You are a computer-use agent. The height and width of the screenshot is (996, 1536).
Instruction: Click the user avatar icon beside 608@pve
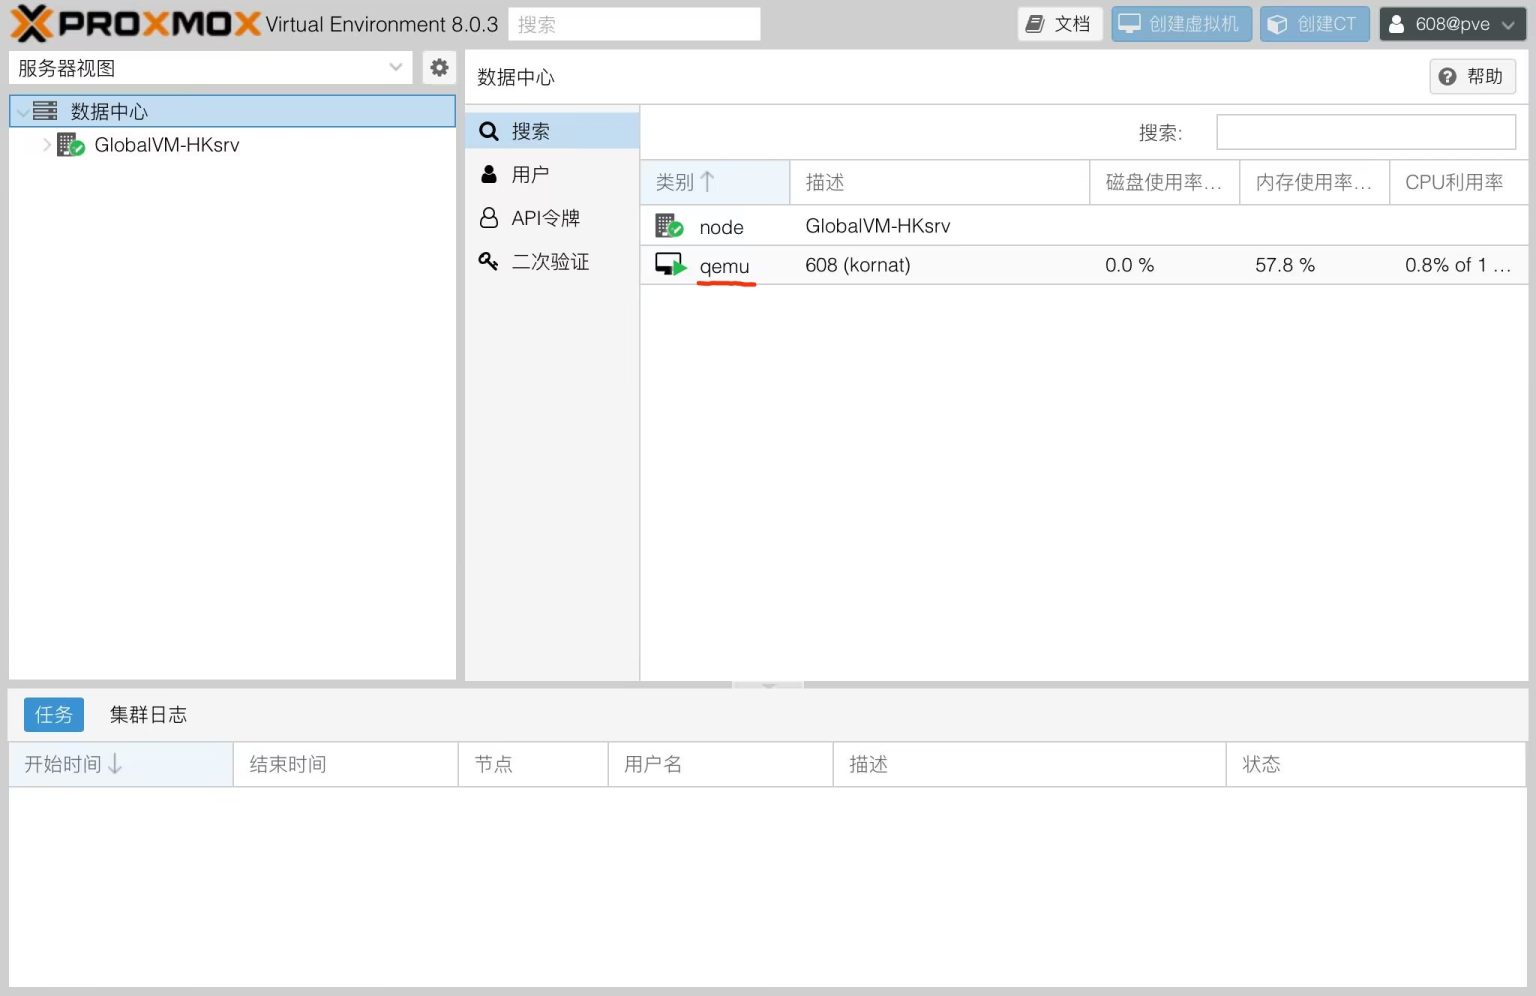tap(1395, 23)
